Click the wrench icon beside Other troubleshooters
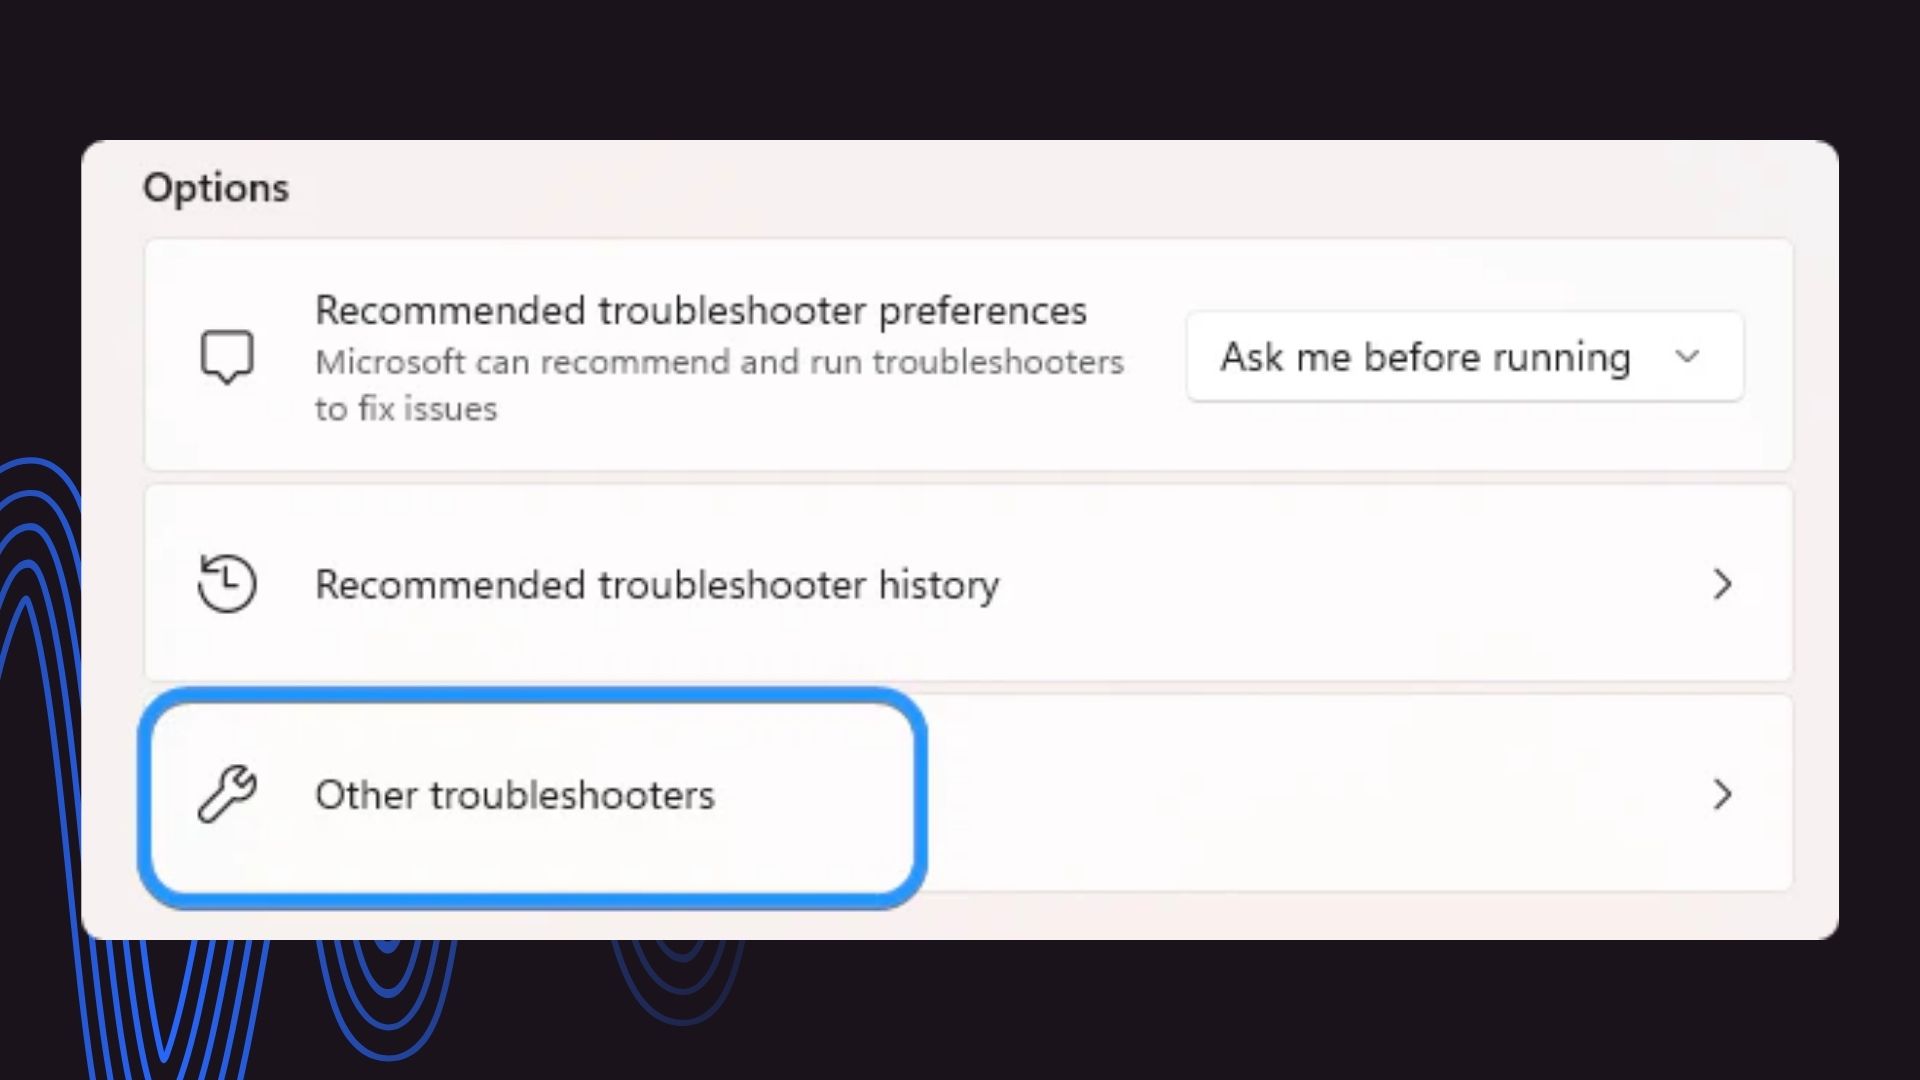Viewport: 1920px width, 1080px height. (x=227, y=794)
